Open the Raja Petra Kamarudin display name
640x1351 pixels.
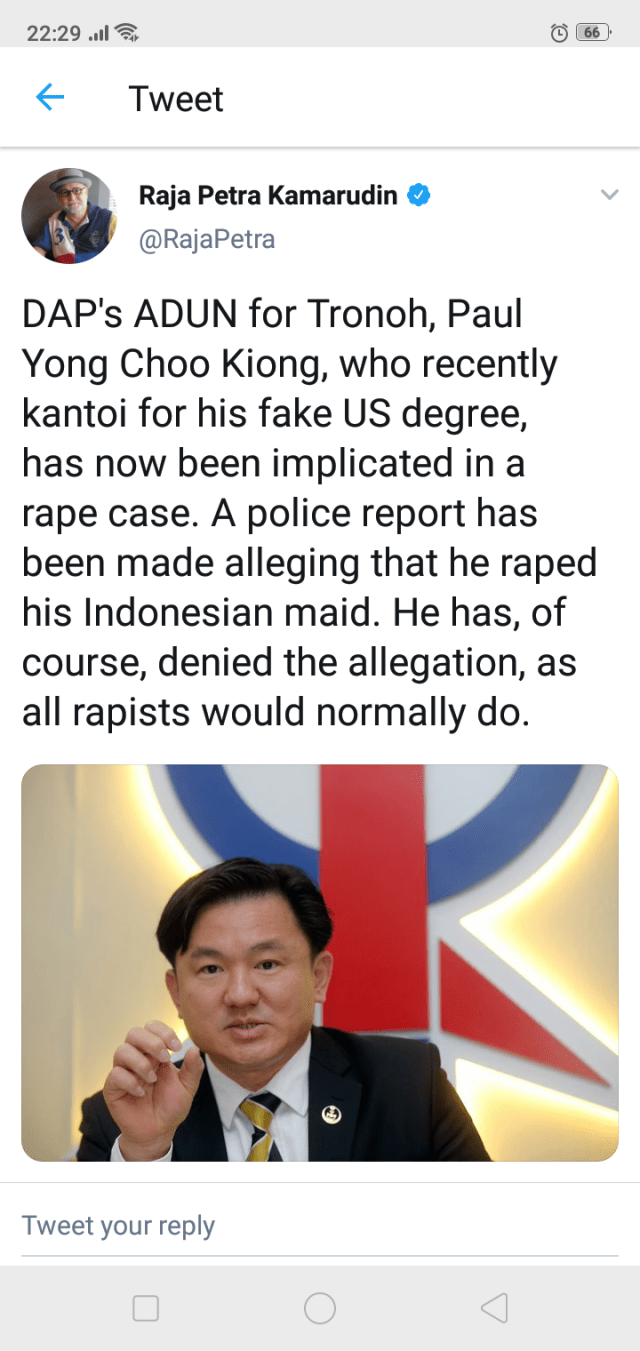tap(268, 195)
